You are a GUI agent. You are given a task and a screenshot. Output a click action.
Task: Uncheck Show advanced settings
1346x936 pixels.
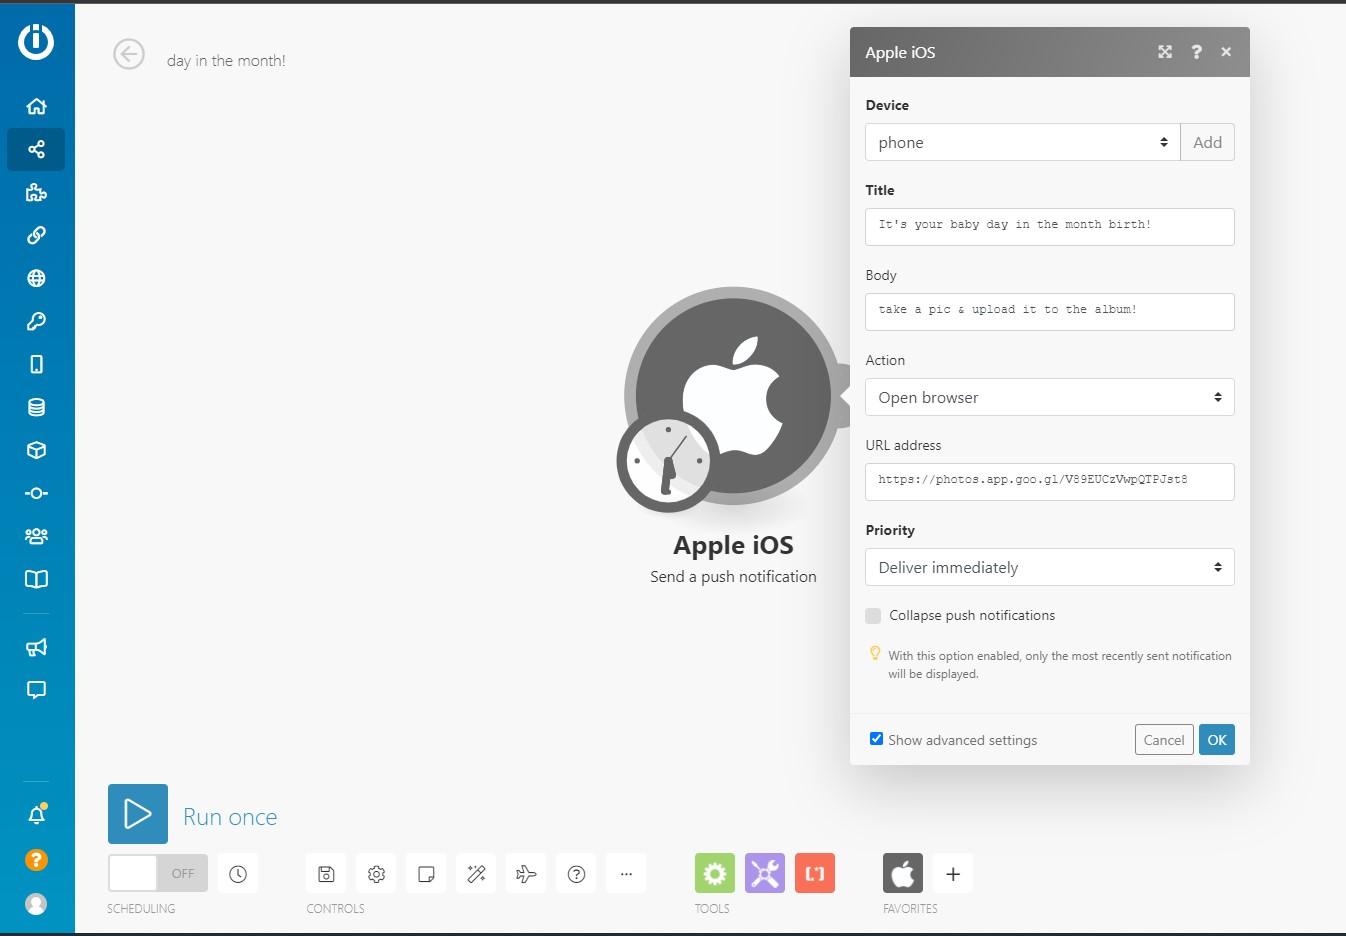(x=876, y=739)
